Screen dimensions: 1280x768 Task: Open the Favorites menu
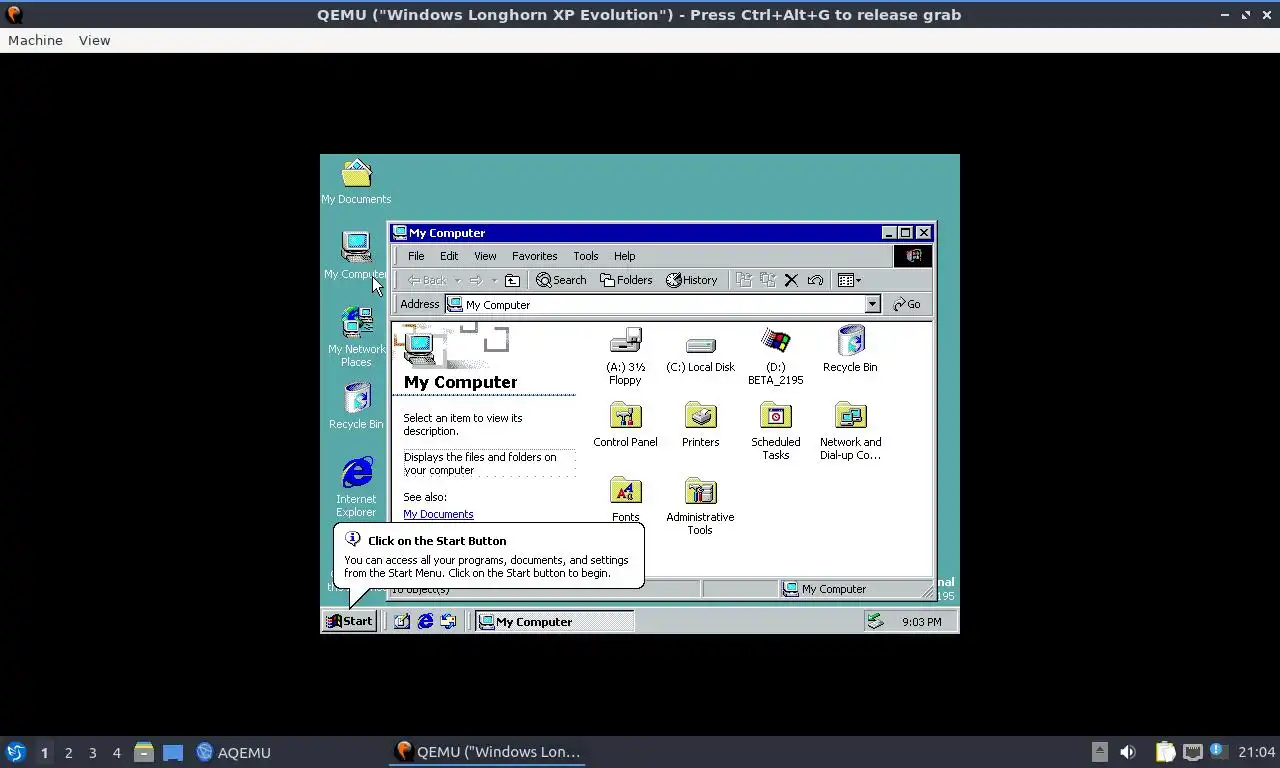(535, 256)
